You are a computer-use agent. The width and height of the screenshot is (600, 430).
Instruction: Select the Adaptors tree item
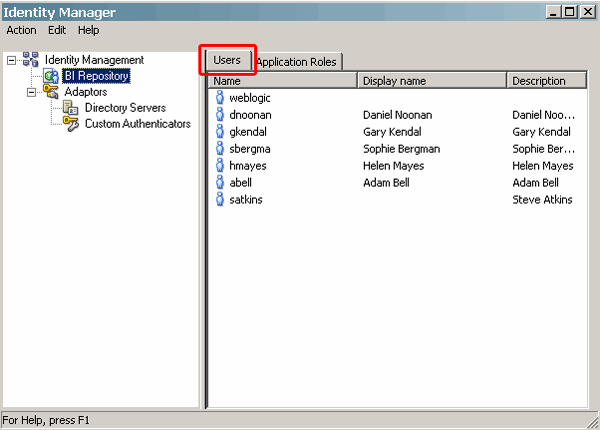[86, 92]
